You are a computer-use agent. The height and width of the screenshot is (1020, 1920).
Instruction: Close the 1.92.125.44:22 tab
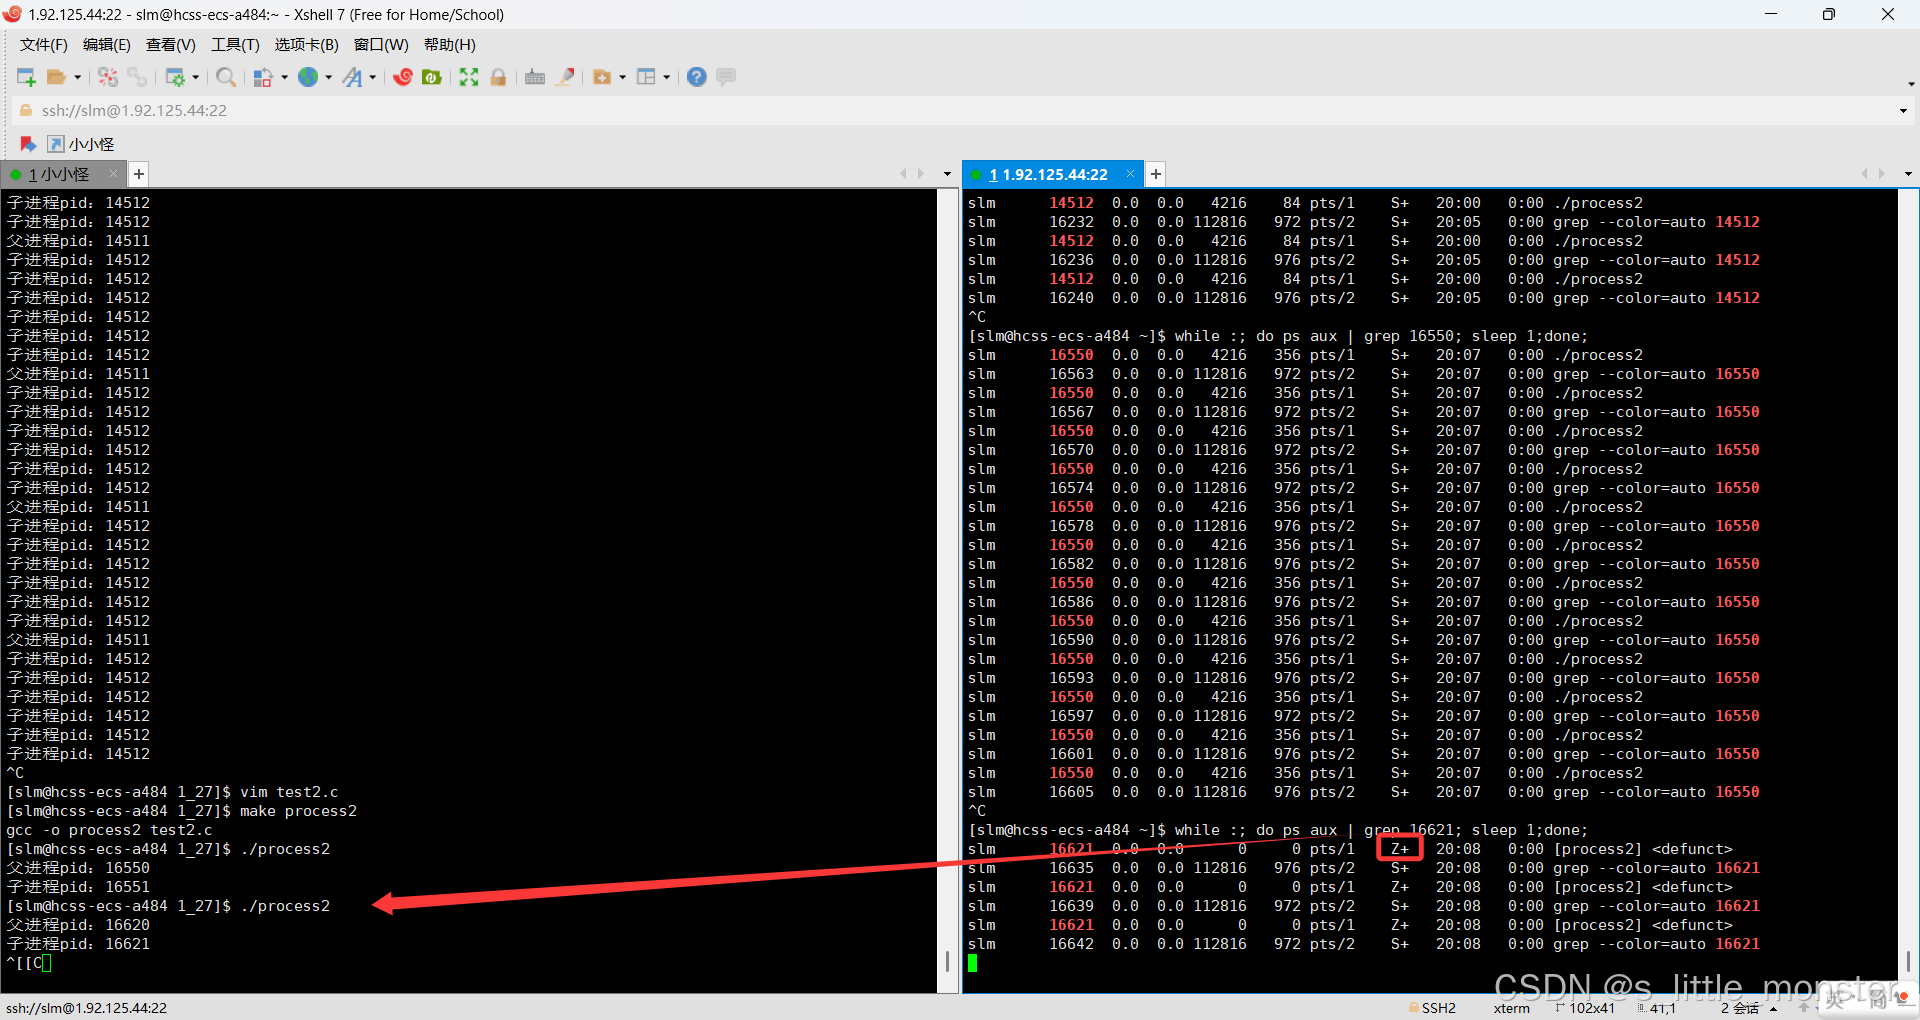point(1130,174)
